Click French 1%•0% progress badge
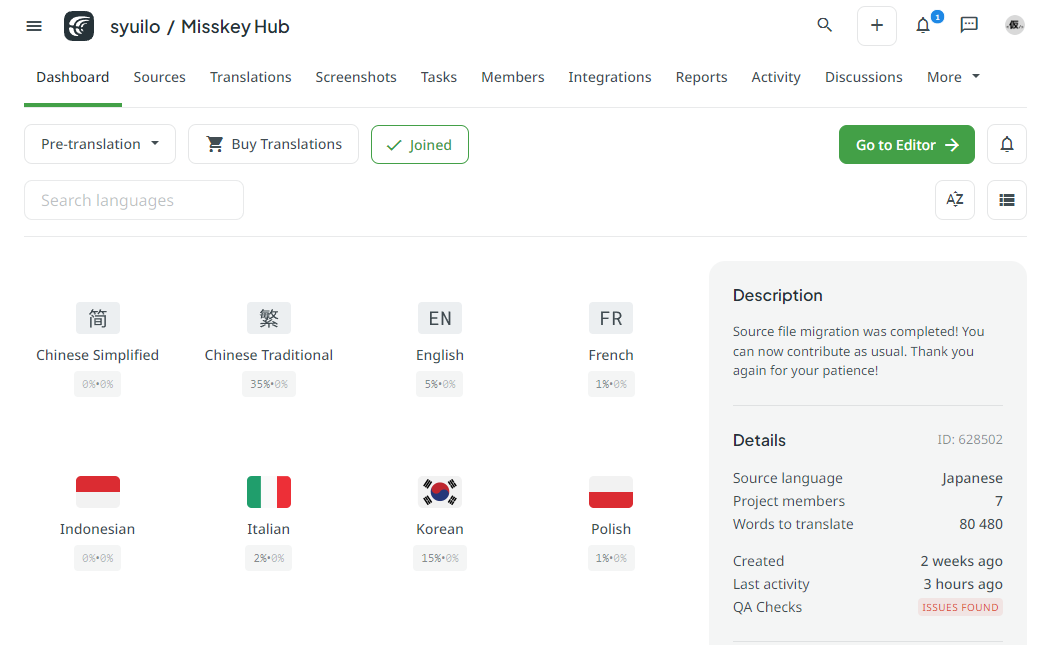Viewport: 1051px width, 645px height. (611, 384)
